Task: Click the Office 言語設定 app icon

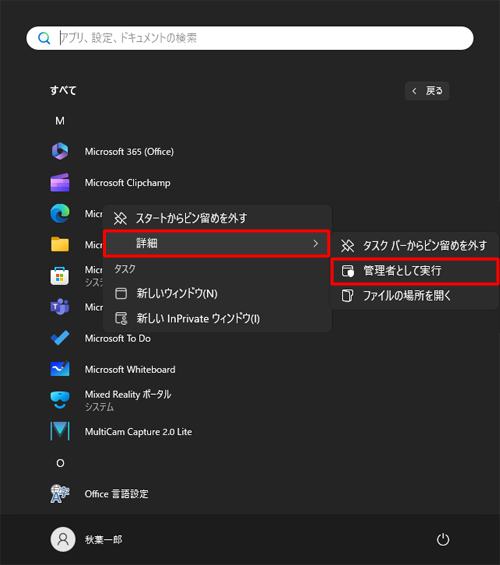Action: point(60,494)
